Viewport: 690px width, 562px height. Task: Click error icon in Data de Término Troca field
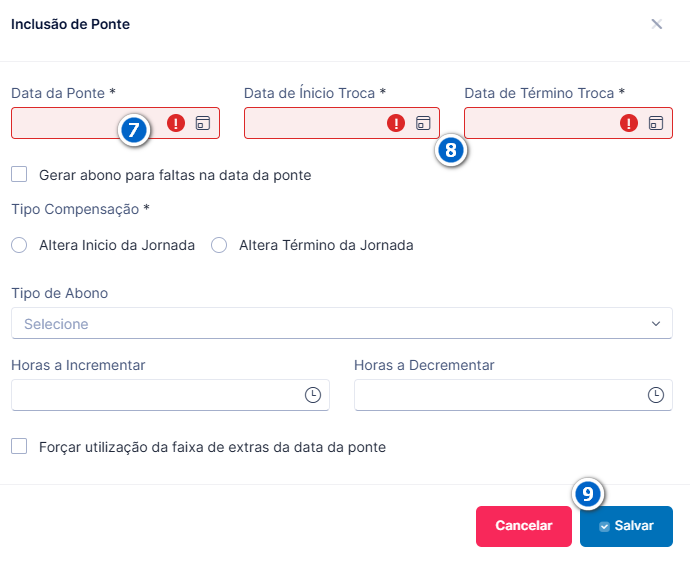tap(629, 123)
